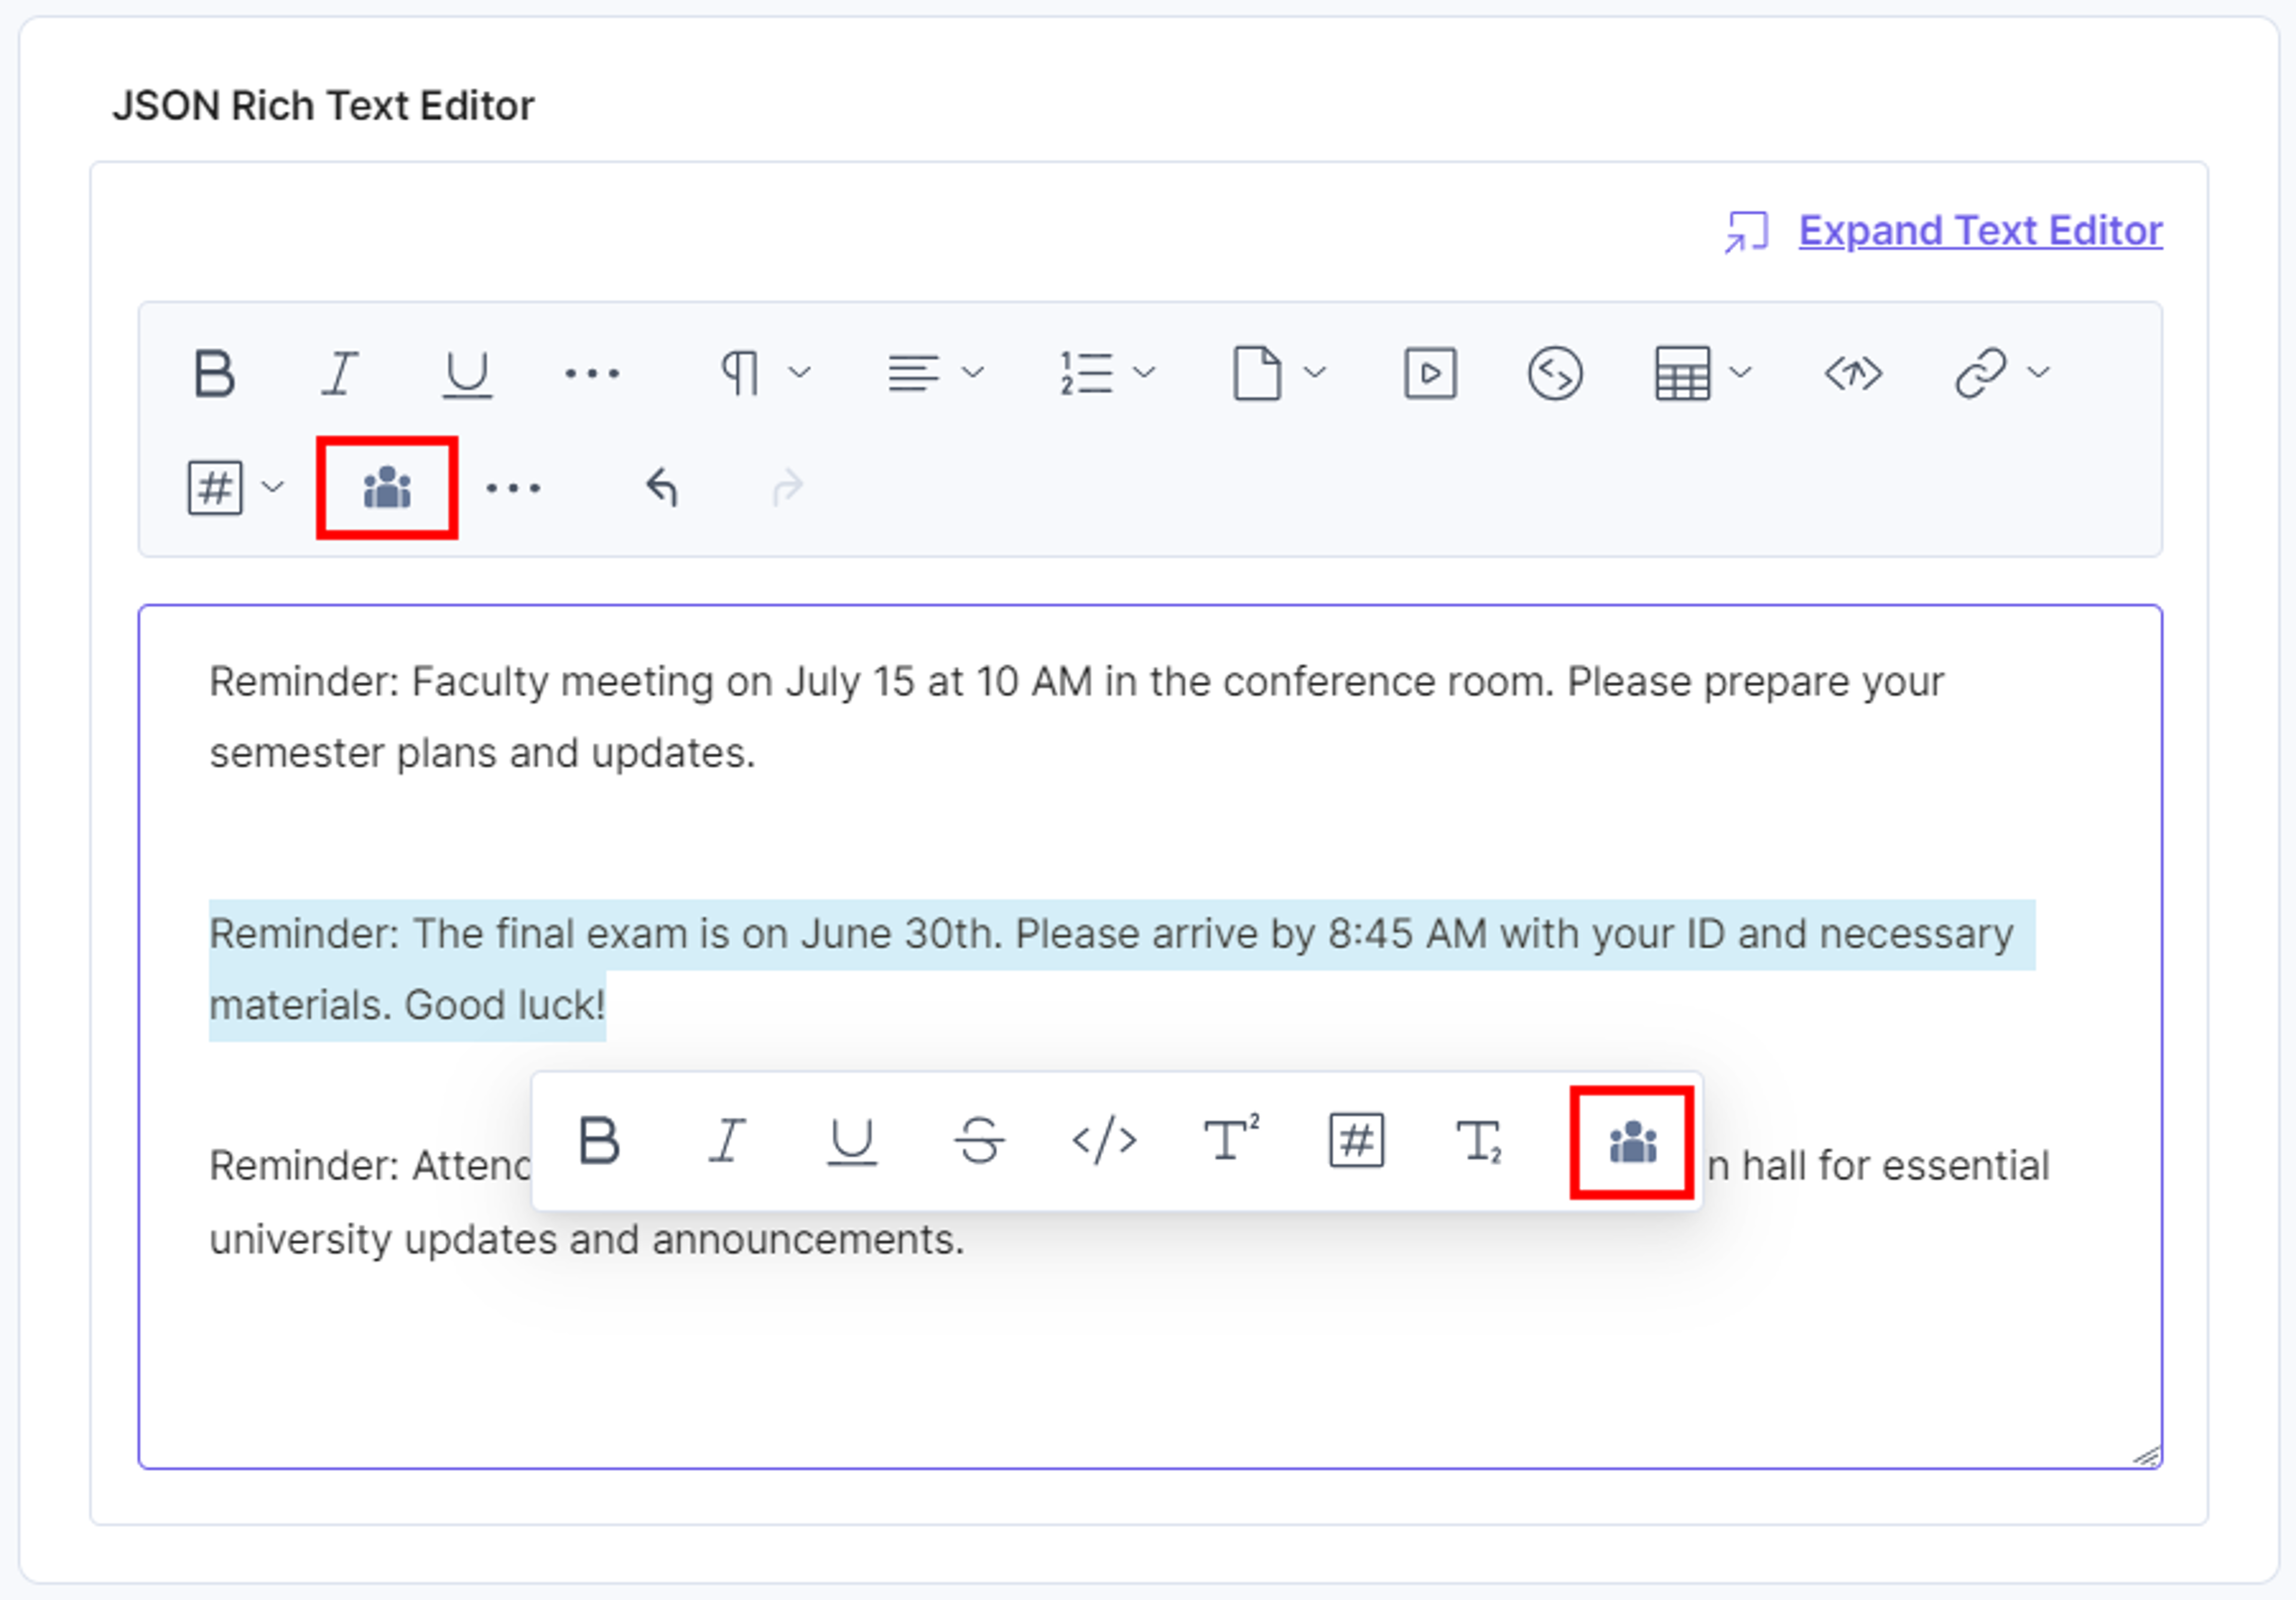
Task: Click the "university updates and announcements" line
Action: coord(586,1240)
